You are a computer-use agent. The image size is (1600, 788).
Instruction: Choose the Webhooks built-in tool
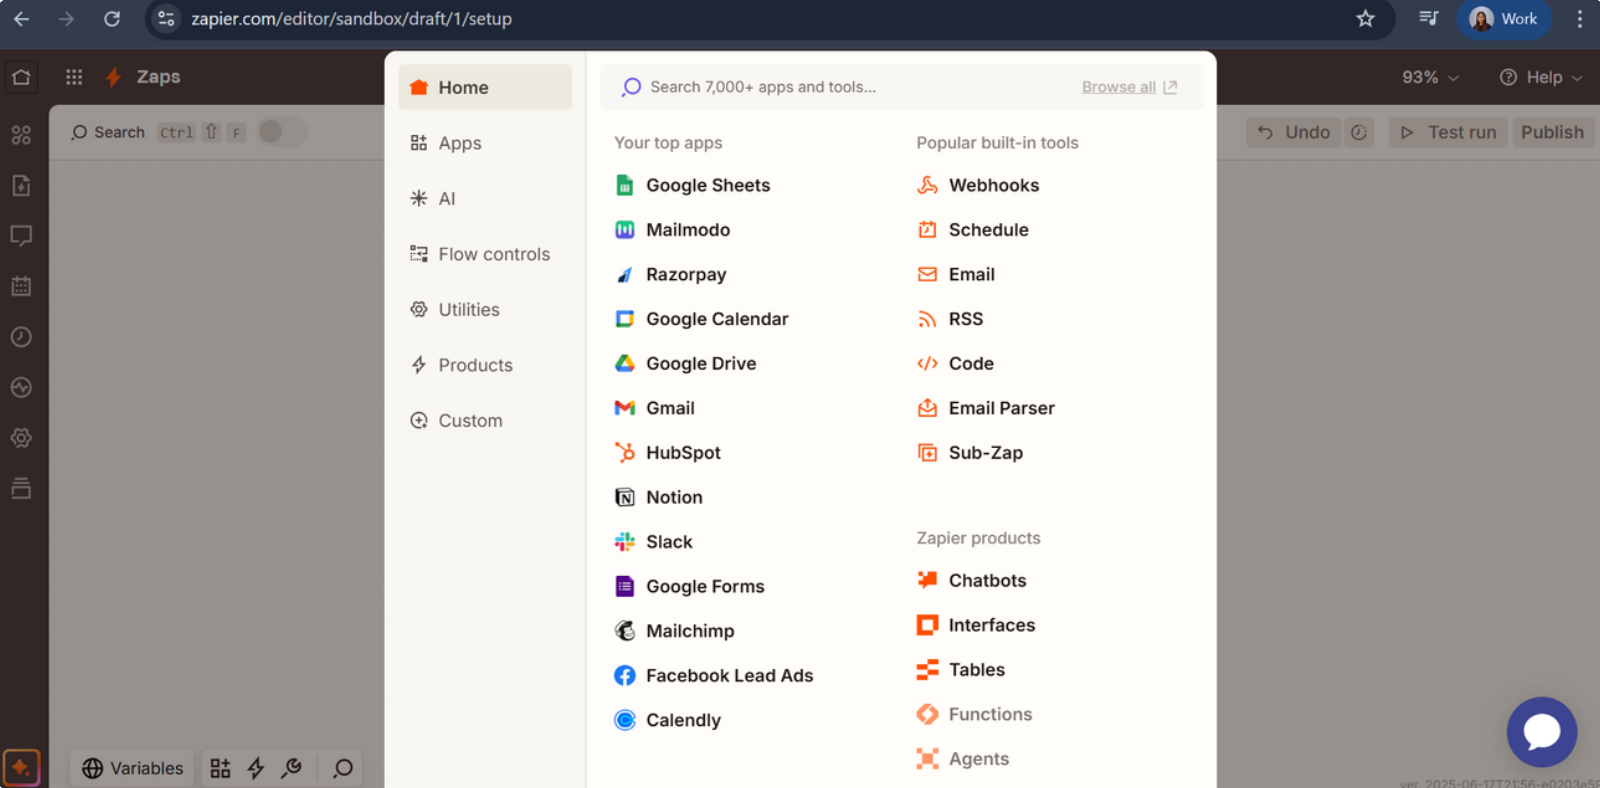(x=978, y=185)
